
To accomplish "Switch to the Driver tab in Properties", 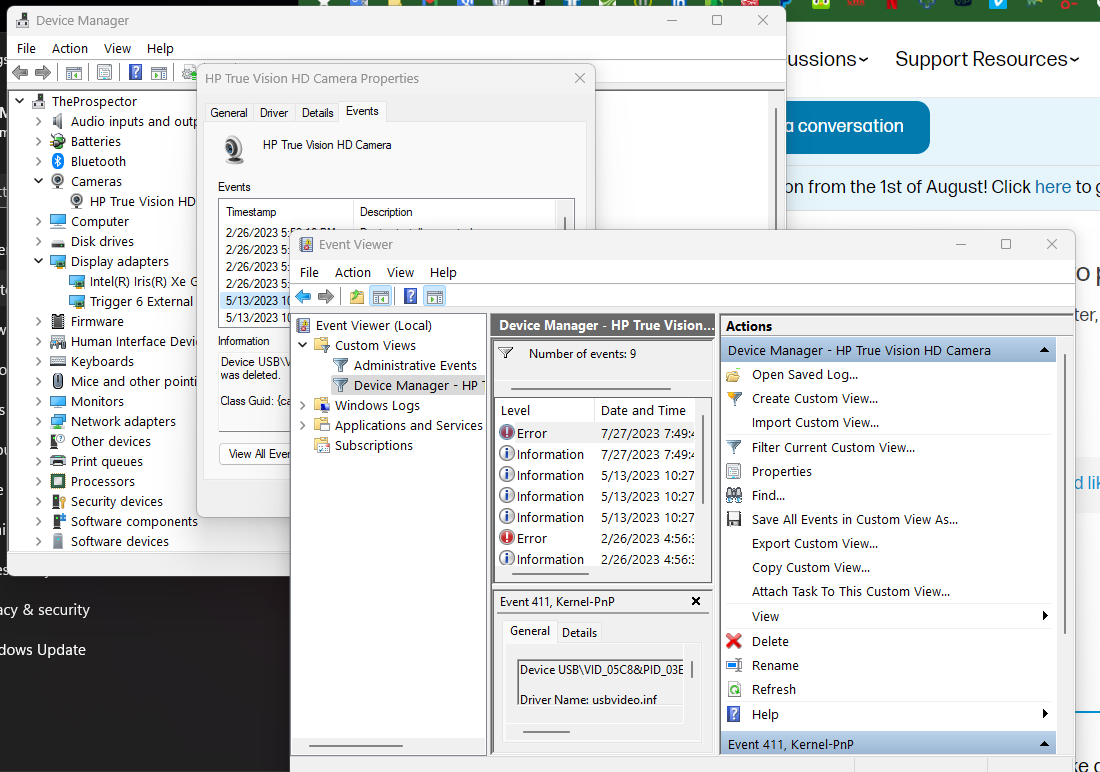I will (x=274, y=113).
